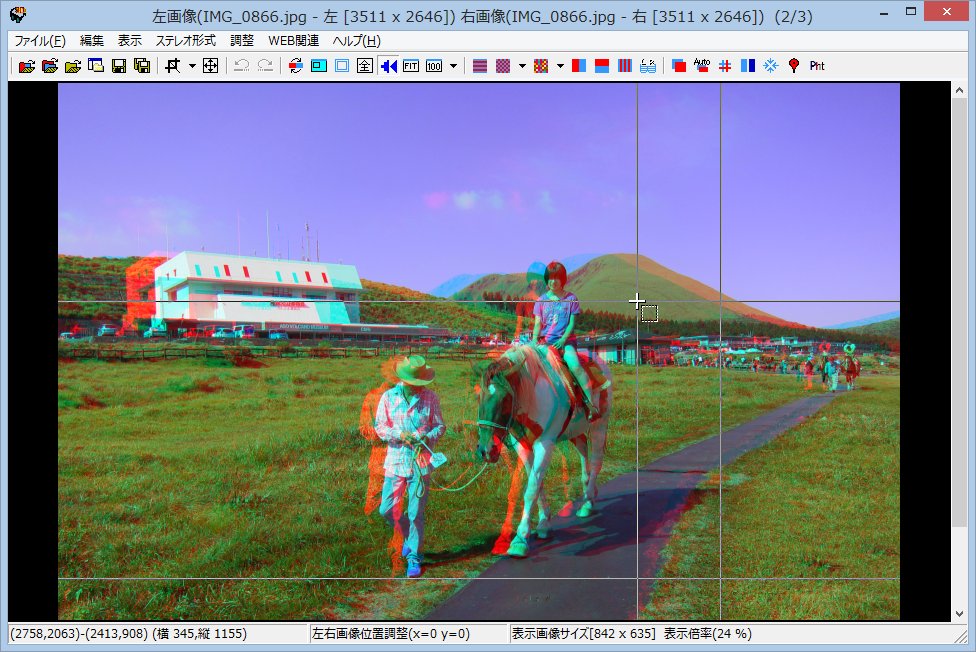Click the application icon in title bar
976x652 pixels.
click(18, 14)
